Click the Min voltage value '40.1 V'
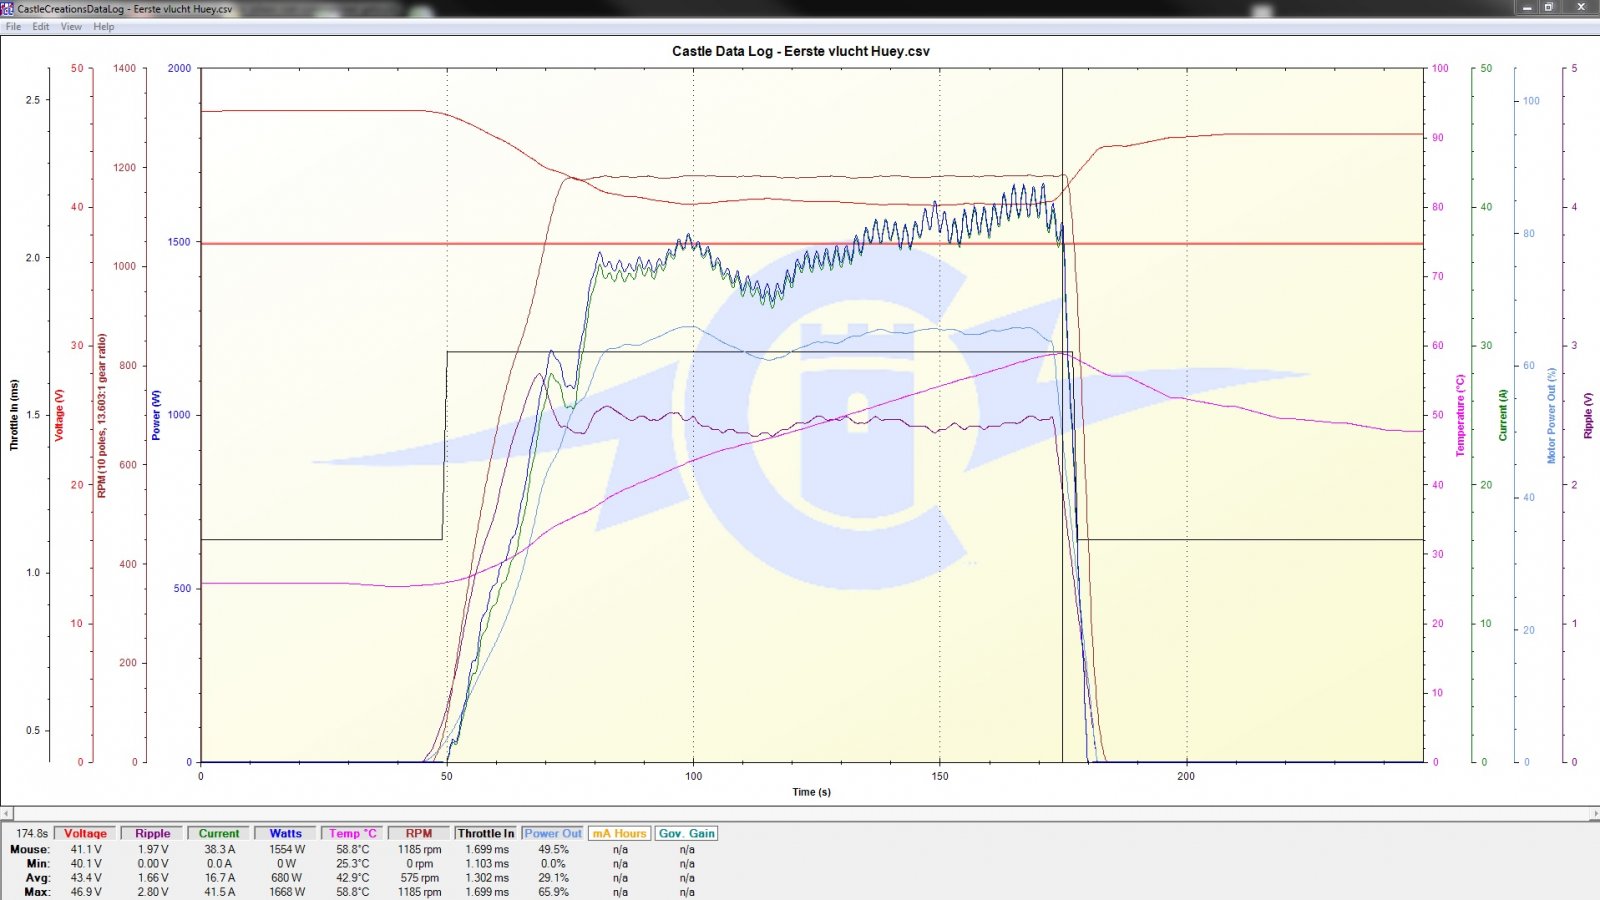This screenshot has width=1600, height=900. coord(85,863)
